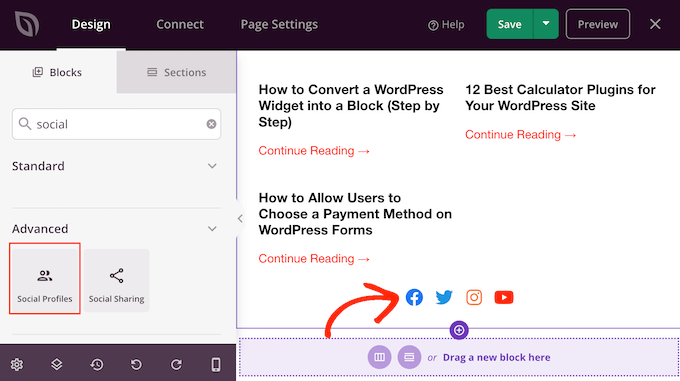Continue Reading under WordPress Widget post

314,151
